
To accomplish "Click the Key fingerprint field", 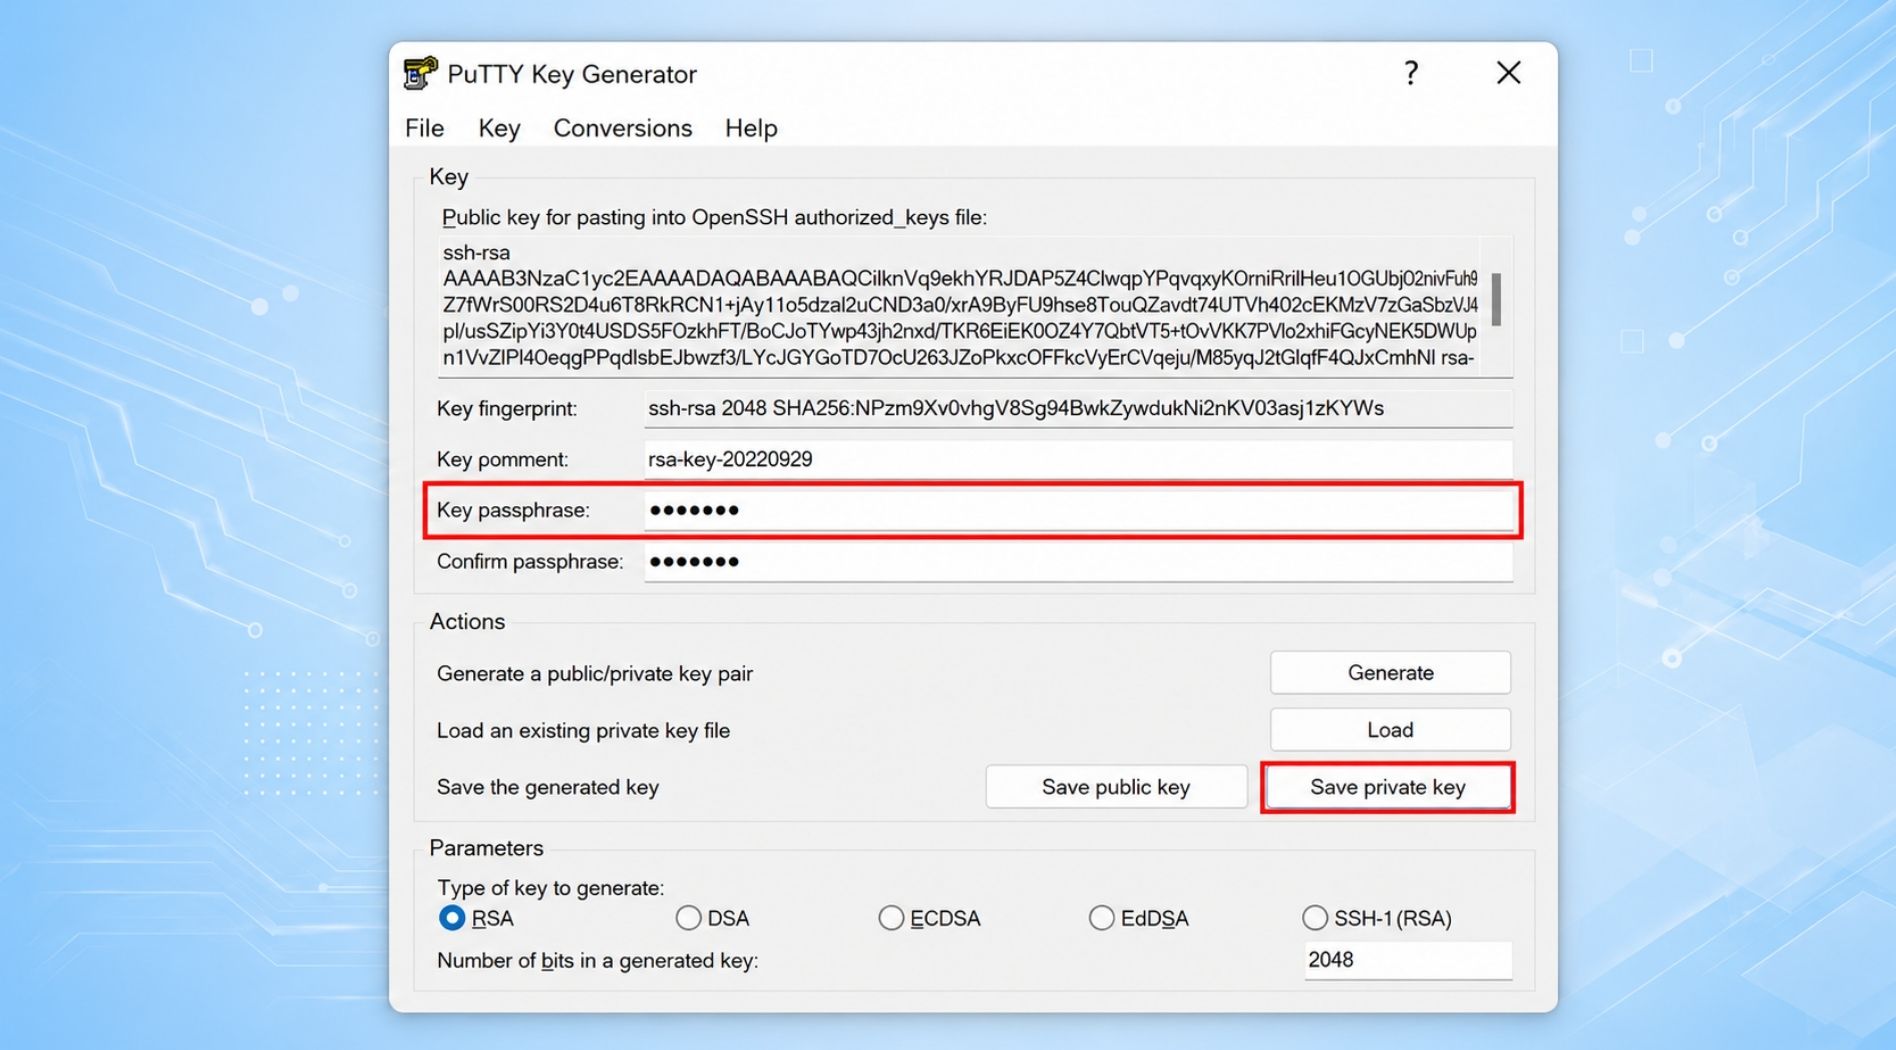I will 1078,408.
